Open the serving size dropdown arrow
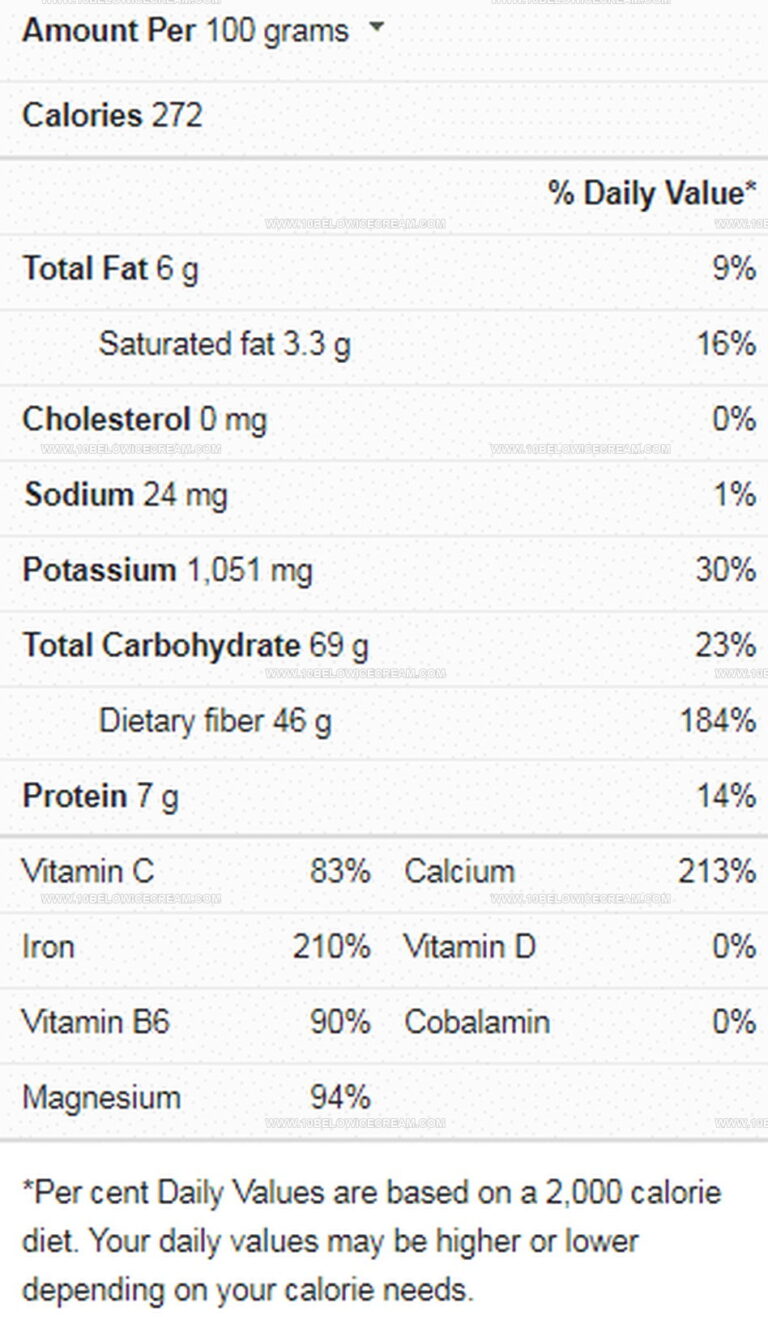768x1337 pixels. click(x=376, y=28)
